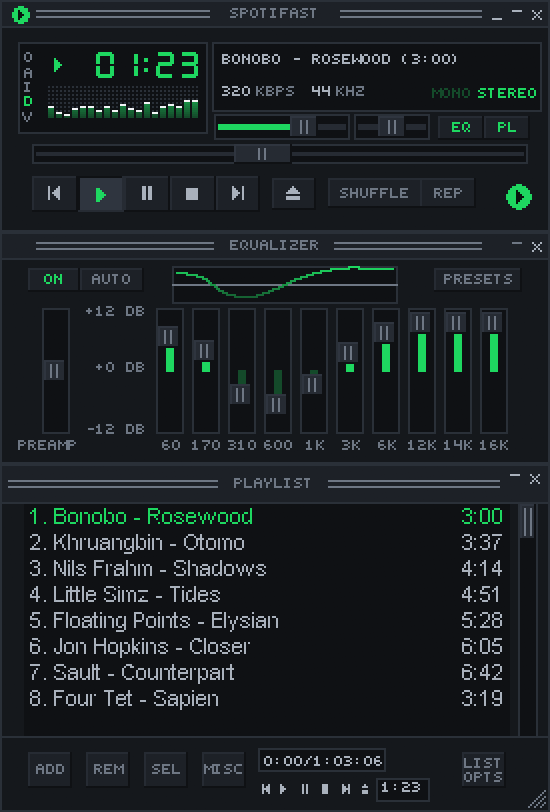Click the ADD playlist button
The height and width of the screenshot is (812, 550).
[50, 769]
